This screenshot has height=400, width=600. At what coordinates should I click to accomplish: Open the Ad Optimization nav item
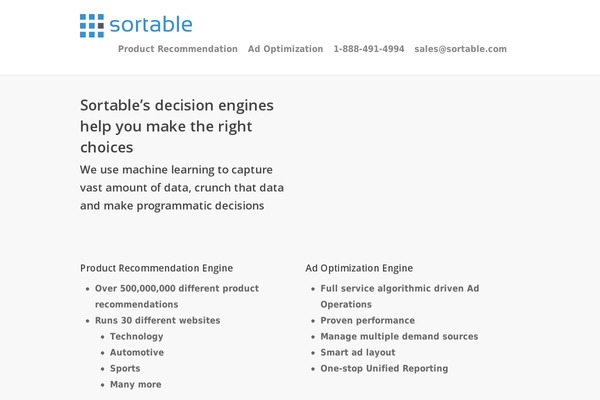[x=285, y=49]
